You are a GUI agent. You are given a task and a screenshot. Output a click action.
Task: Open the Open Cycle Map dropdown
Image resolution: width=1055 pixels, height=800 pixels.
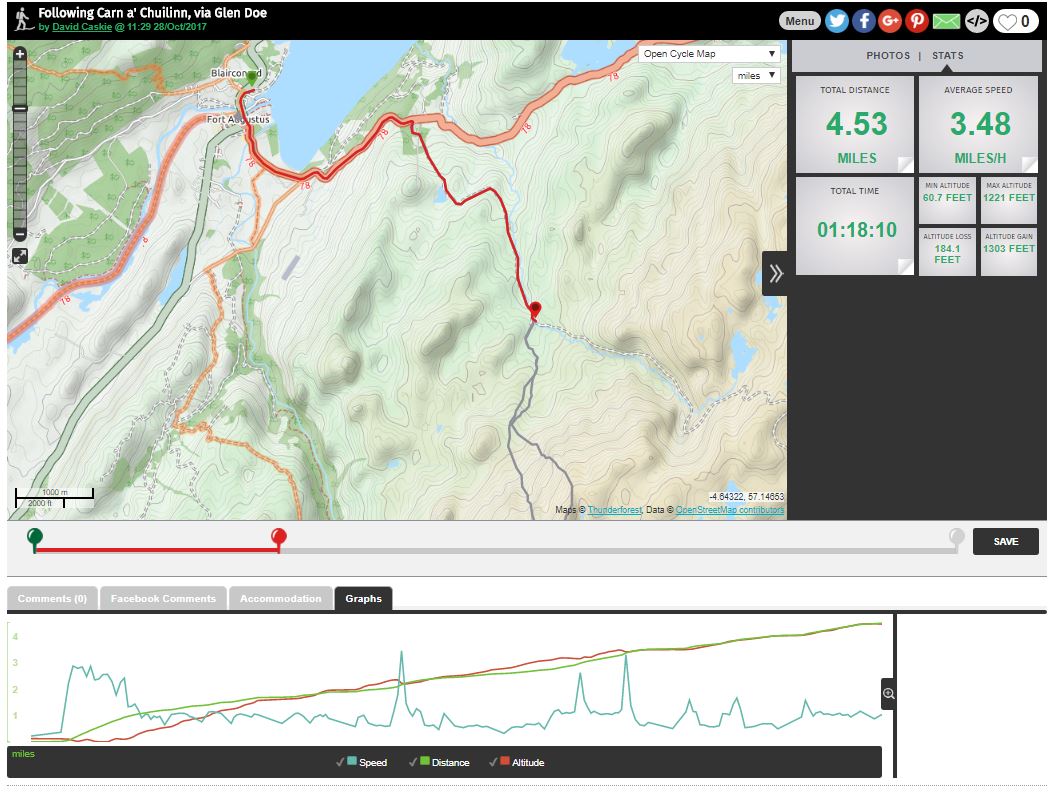[709, 54]
